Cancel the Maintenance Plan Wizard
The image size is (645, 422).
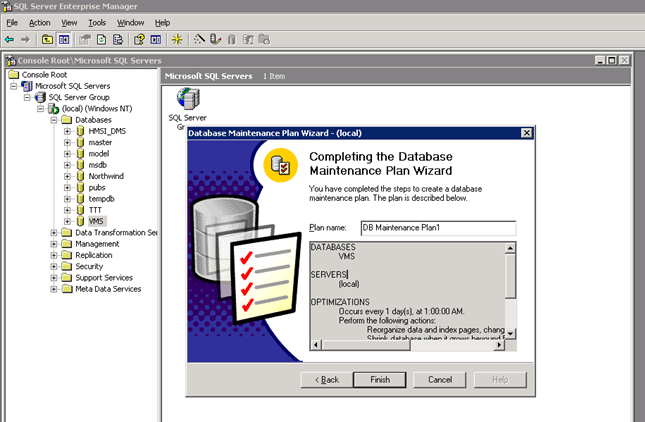[440, 380]
